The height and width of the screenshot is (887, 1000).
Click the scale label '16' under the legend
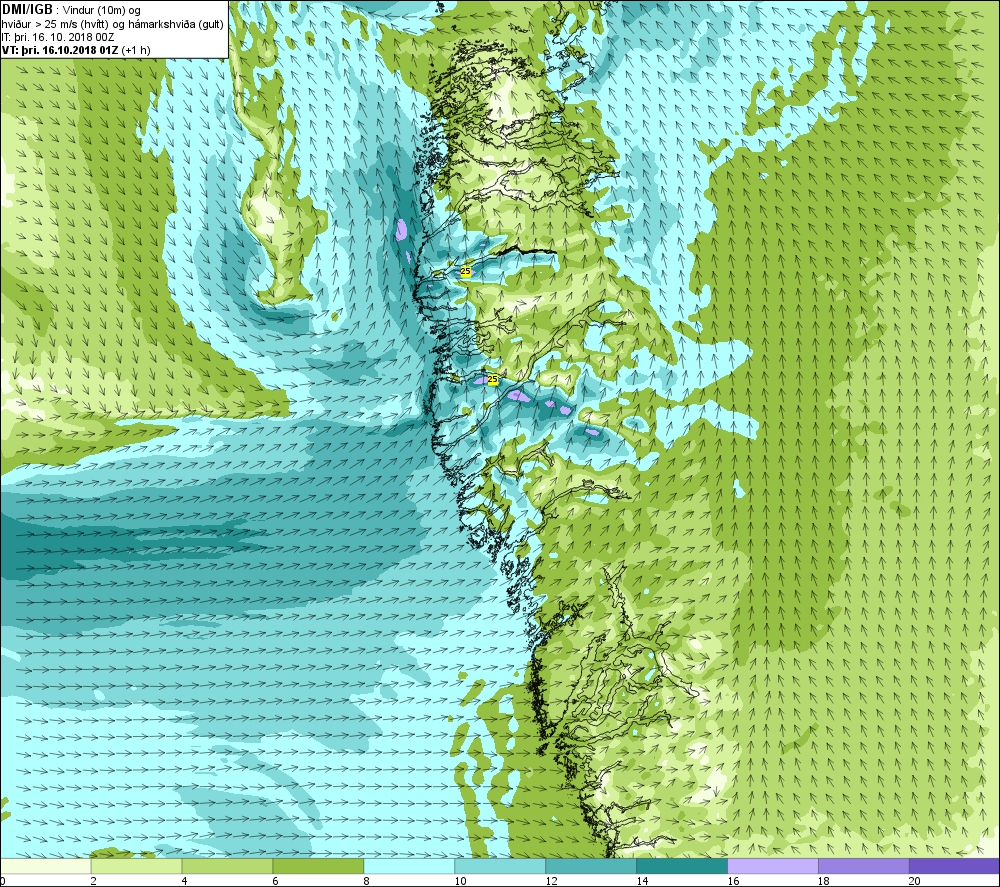(733, 881)
